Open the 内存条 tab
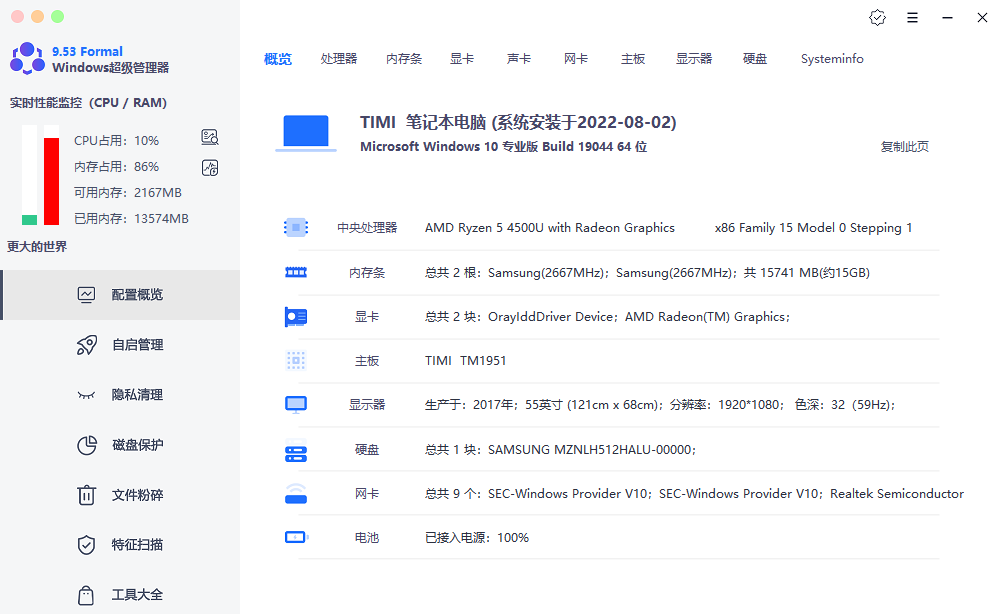 tap(404, 59)
